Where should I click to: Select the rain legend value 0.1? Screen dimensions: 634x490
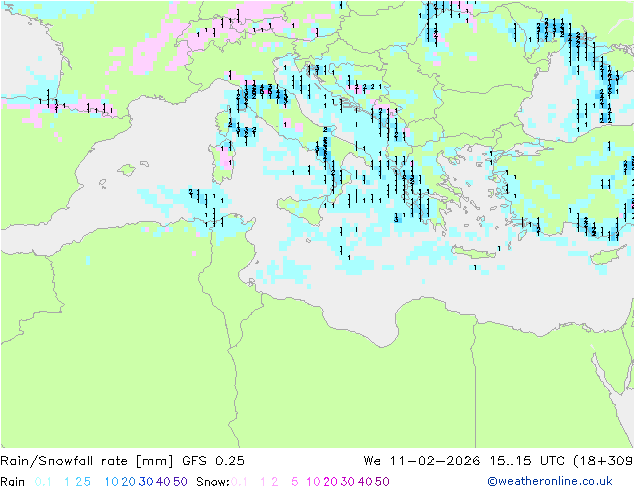coord(43,482)
